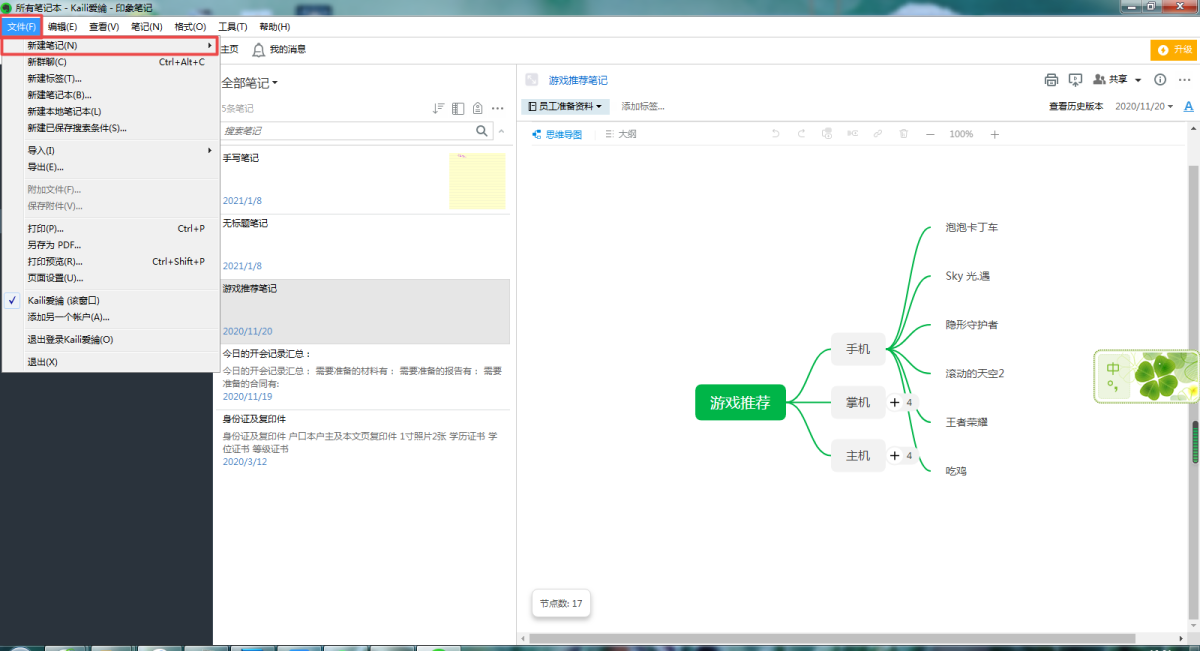Open the note info (i) icon
1200x651 pixels.
[x=1160, y=80]
